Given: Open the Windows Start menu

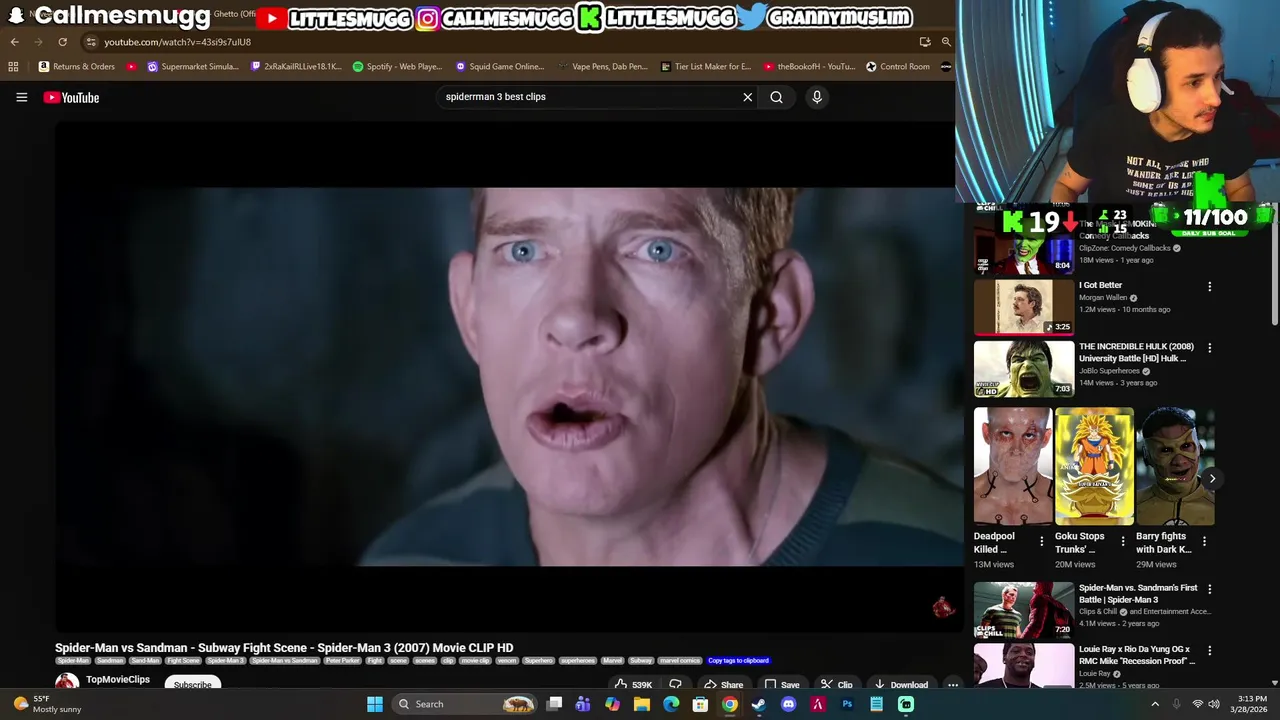Looking at the screenshot, I should pos(375,704).
